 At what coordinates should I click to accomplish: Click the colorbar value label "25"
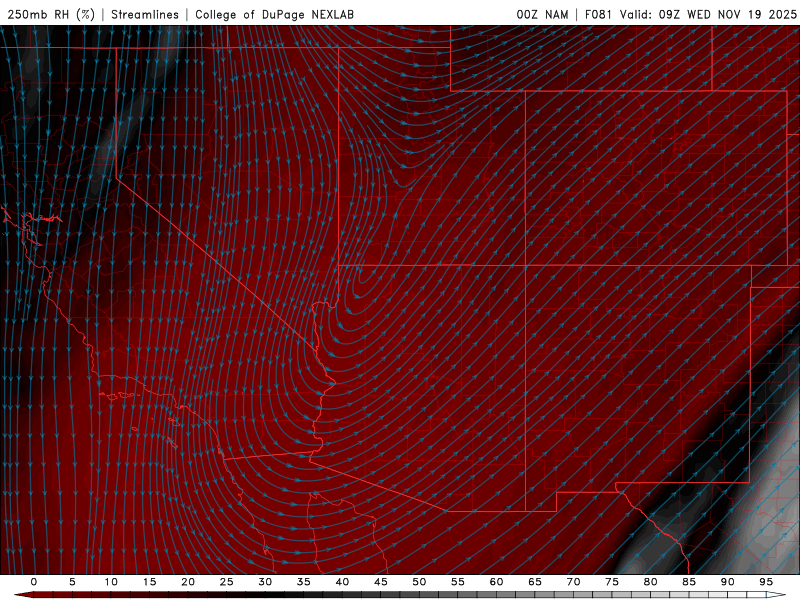point(226,582)
